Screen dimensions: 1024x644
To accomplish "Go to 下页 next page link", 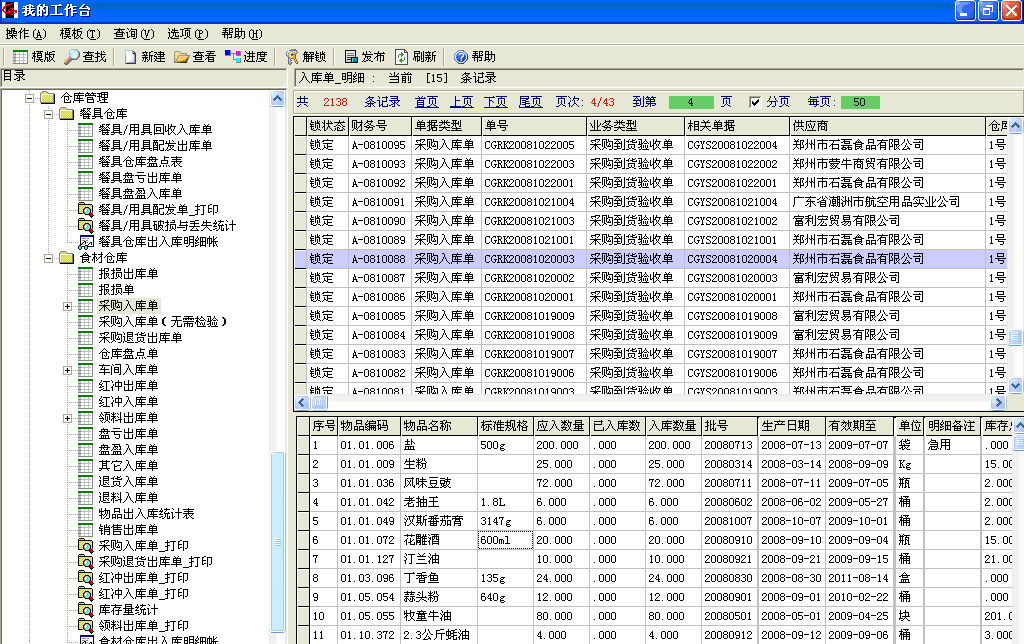I will [x=495, y=102].
